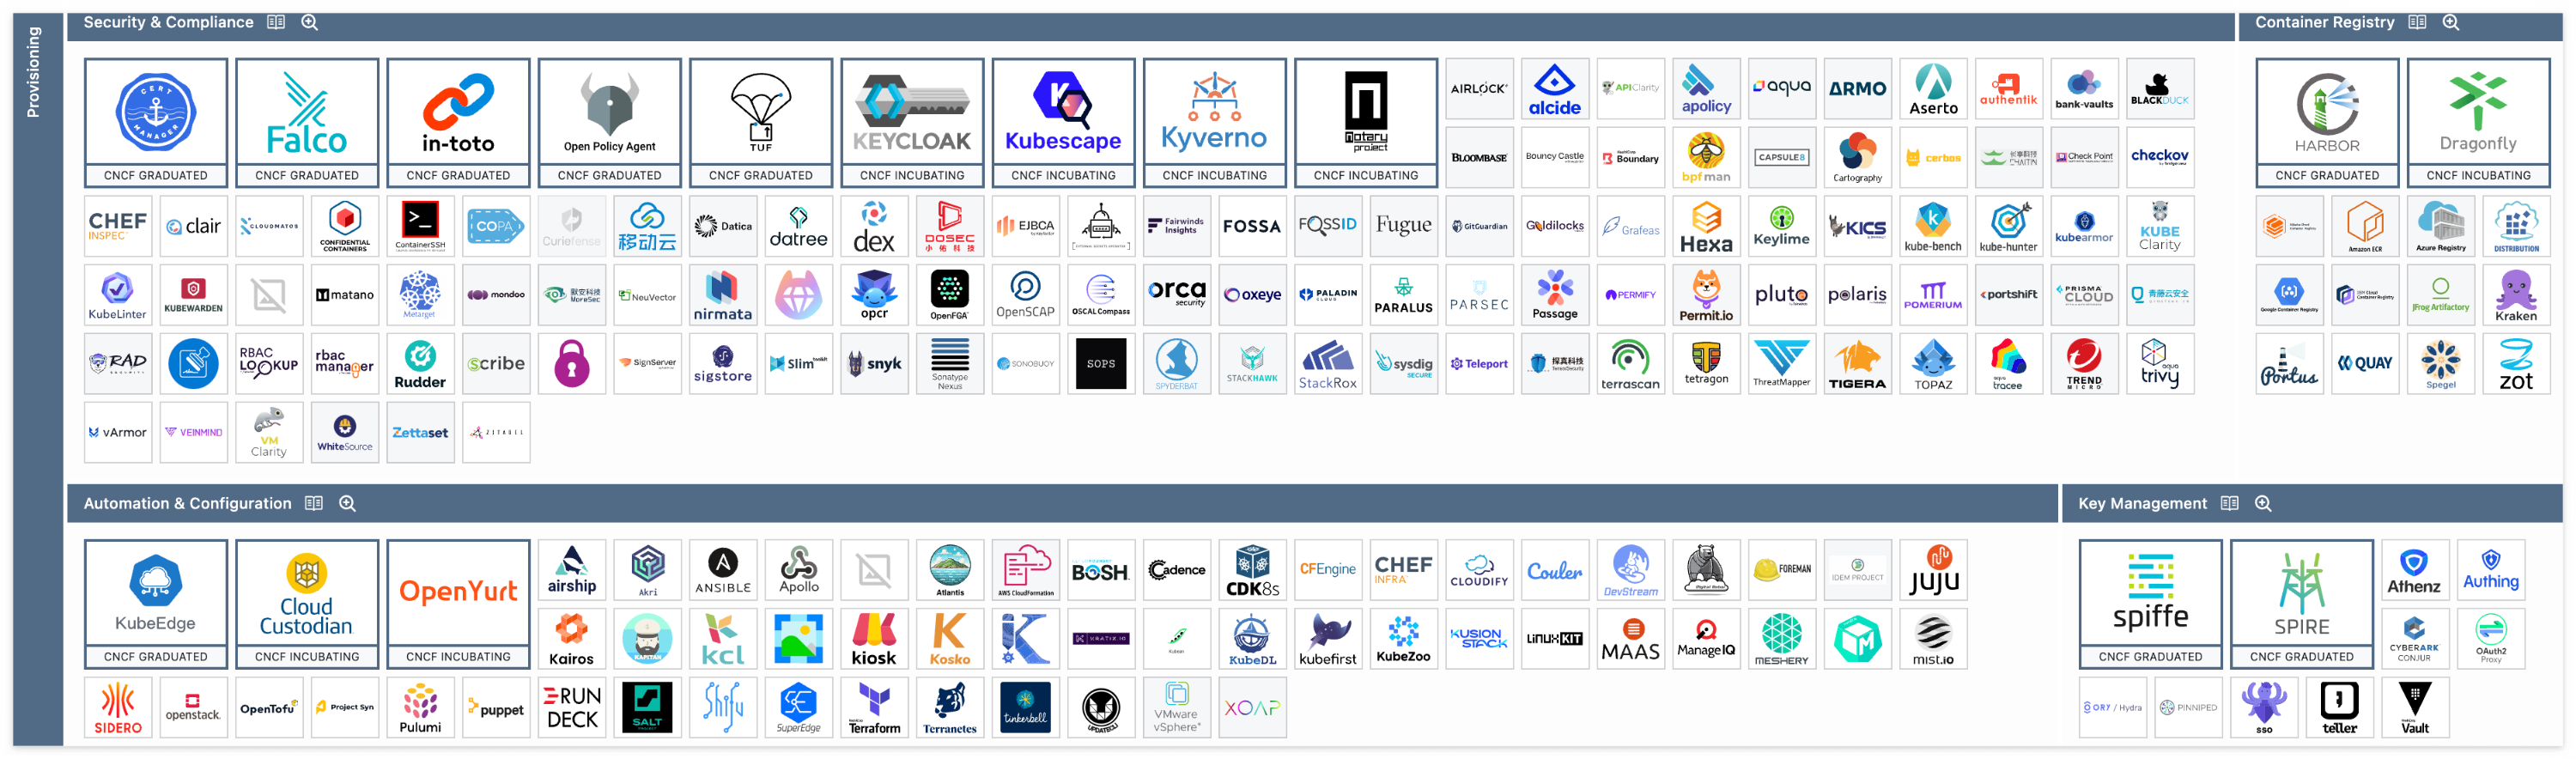Open the OpenYurt project card
This screenshot has width=2576, height=759.
pyautogui.click(x=458, y=604)
